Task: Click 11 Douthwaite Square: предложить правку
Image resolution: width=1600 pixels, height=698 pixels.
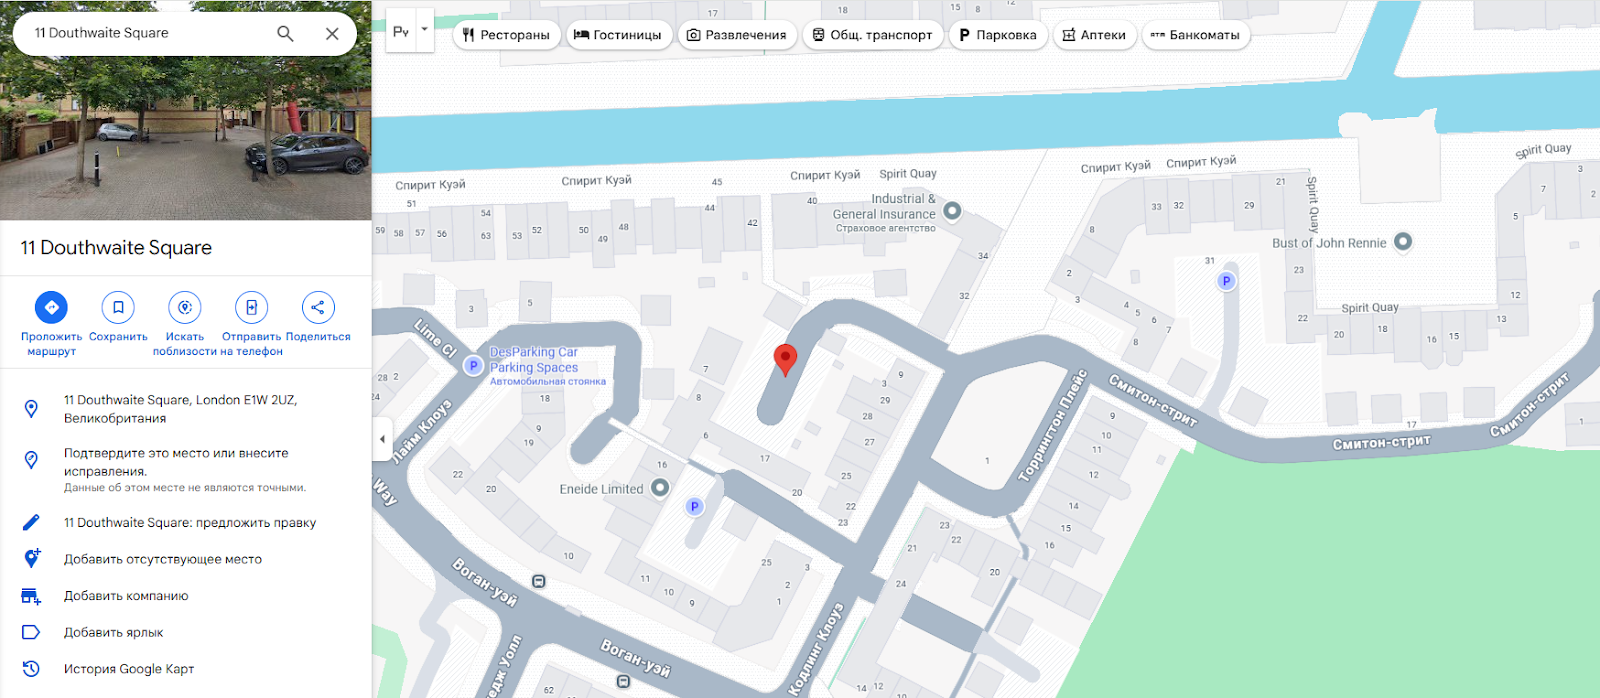Action: click(x=190, y=523)
